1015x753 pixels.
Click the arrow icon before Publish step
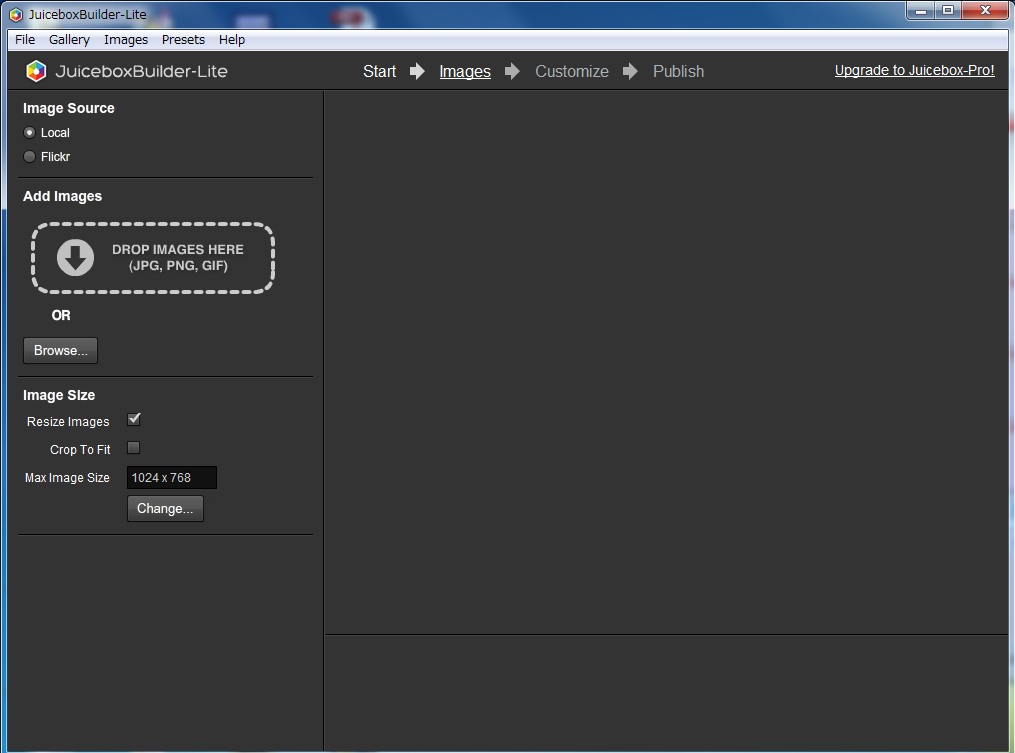pyautogui.click(x=631, y=71)
